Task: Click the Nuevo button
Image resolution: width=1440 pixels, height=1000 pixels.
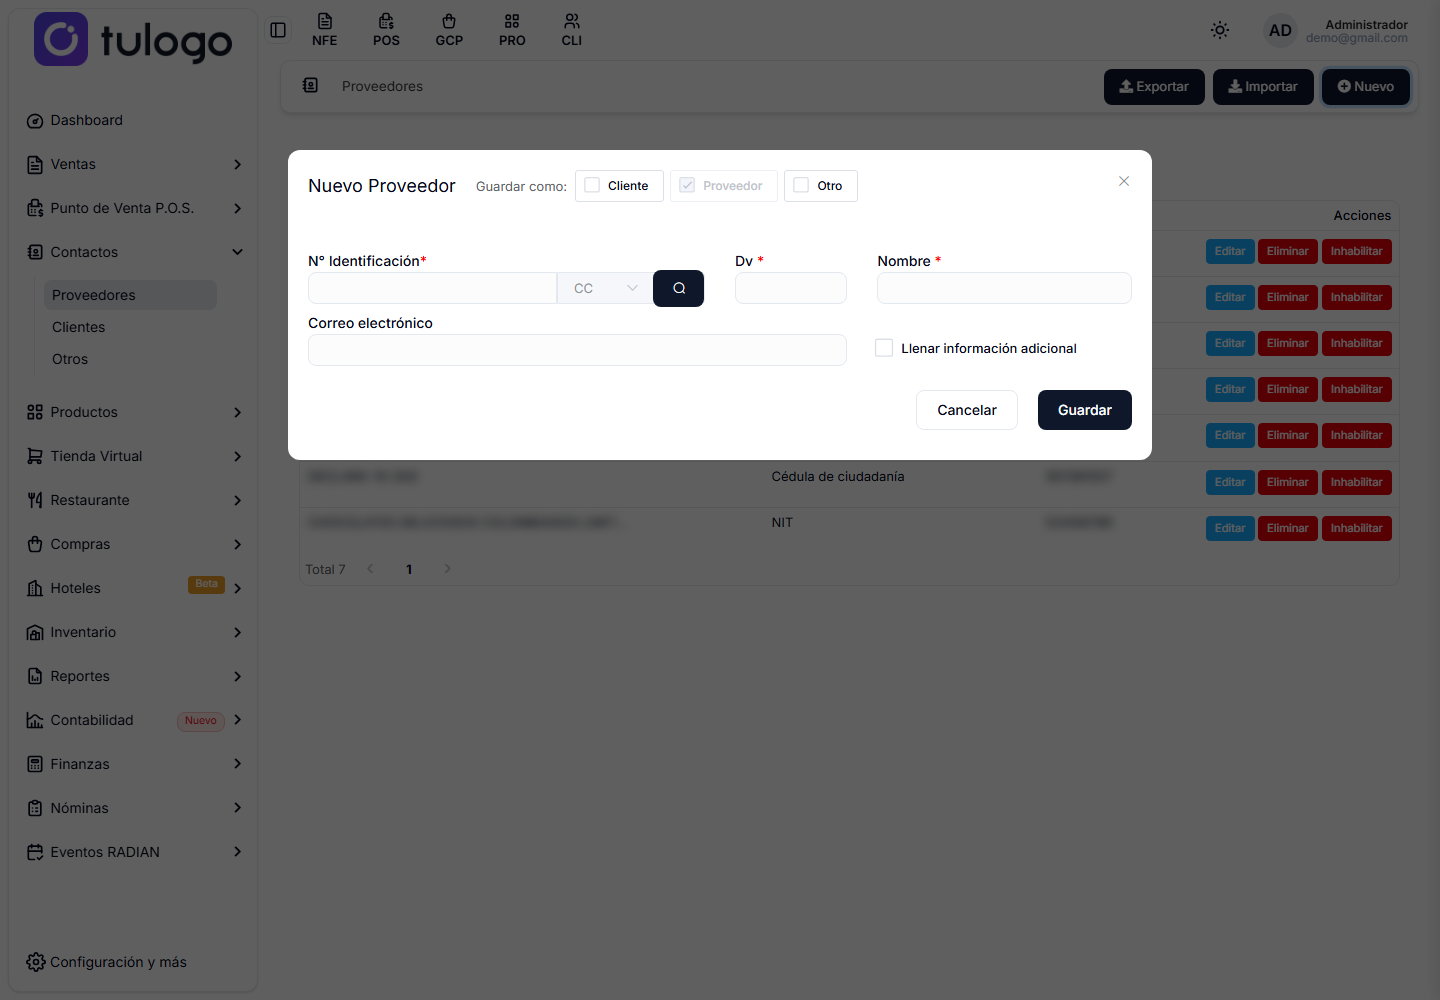Action: tap(1366, 87)
